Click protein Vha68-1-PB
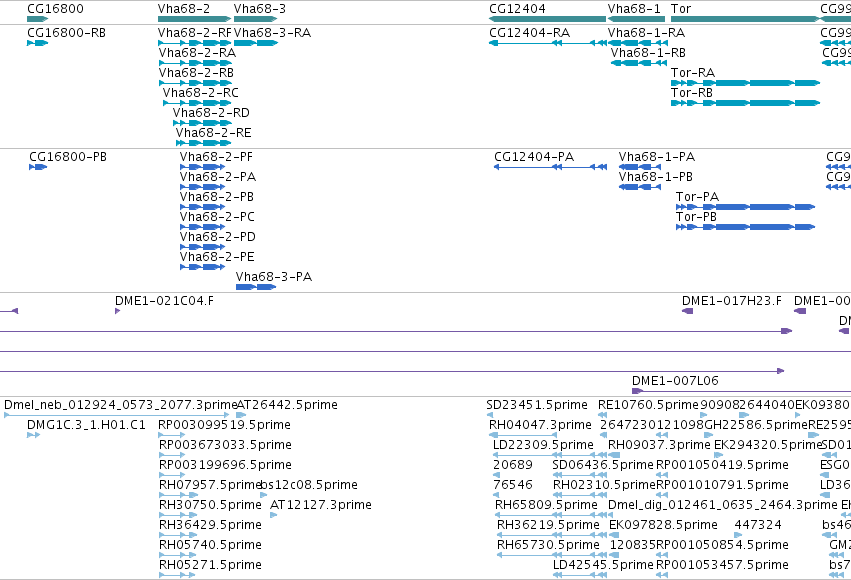 (x=640, y=187)
